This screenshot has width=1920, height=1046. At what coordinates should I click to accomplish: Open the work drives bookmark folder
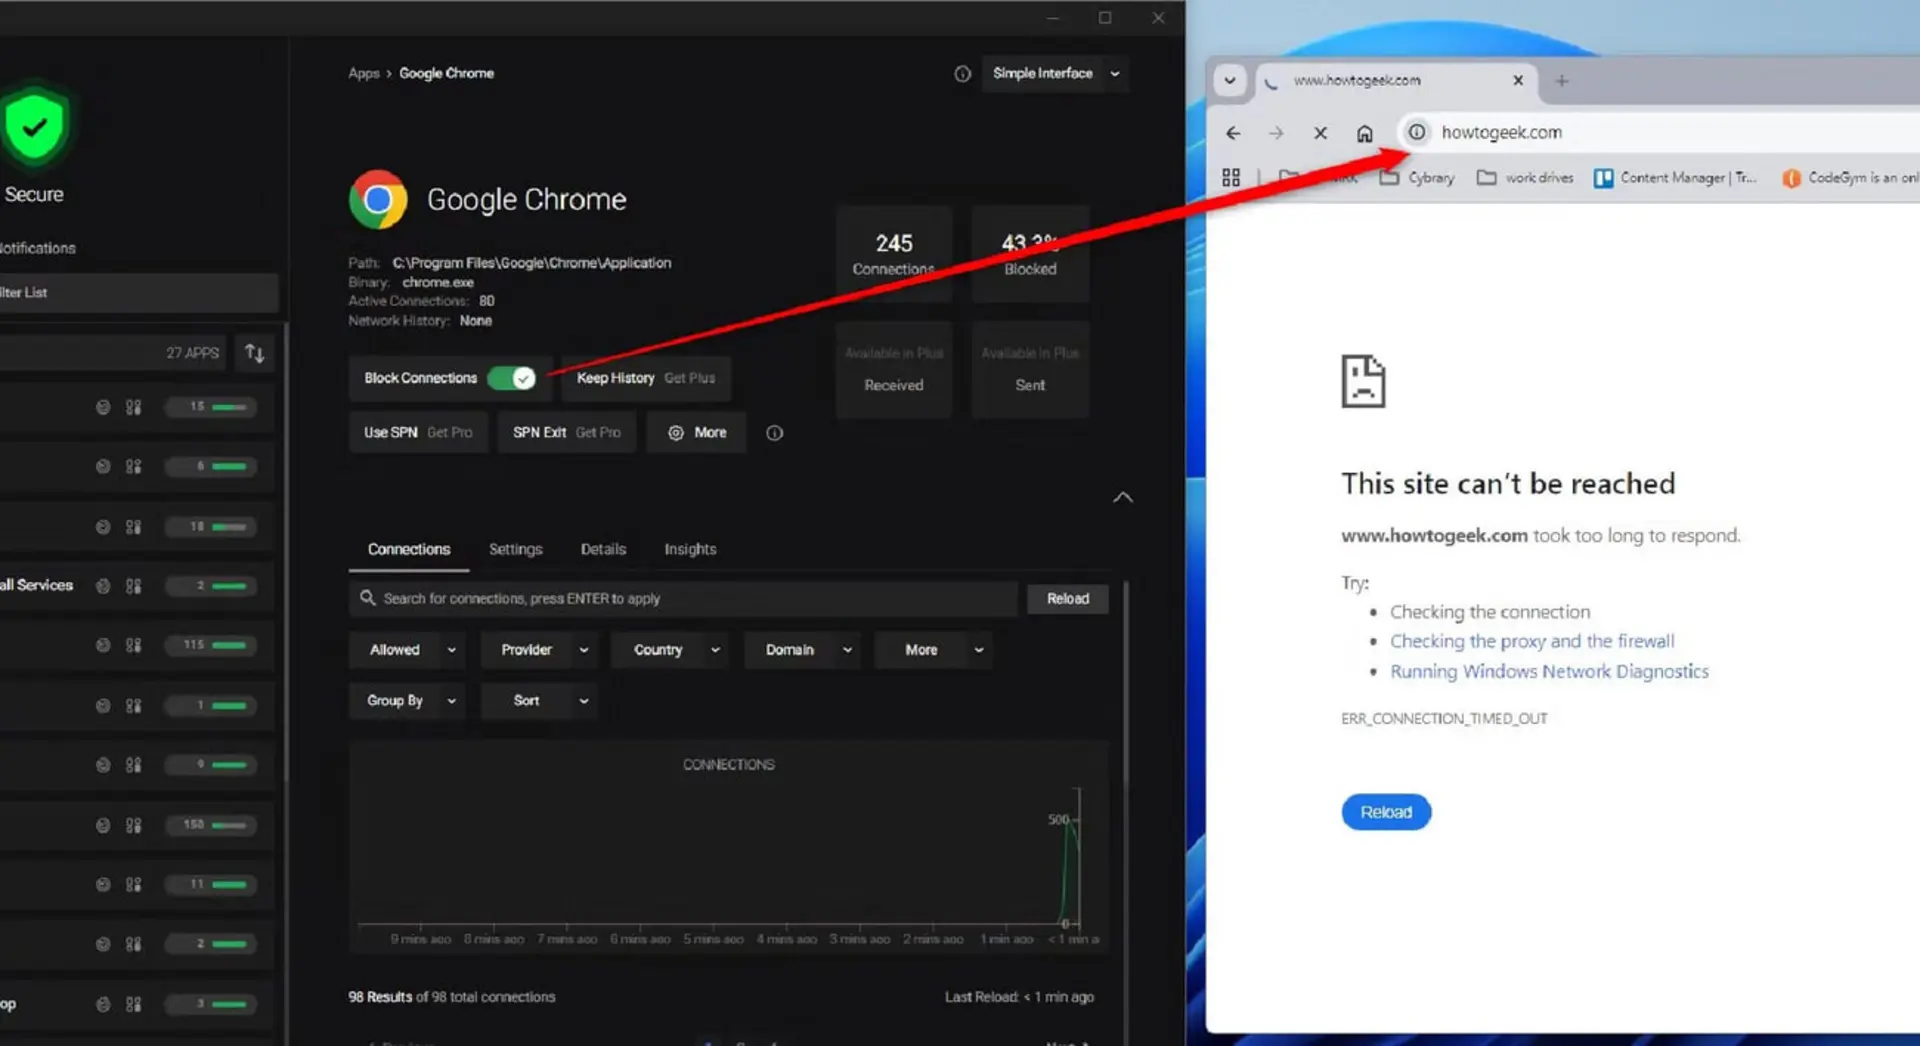click(1525, 178)
